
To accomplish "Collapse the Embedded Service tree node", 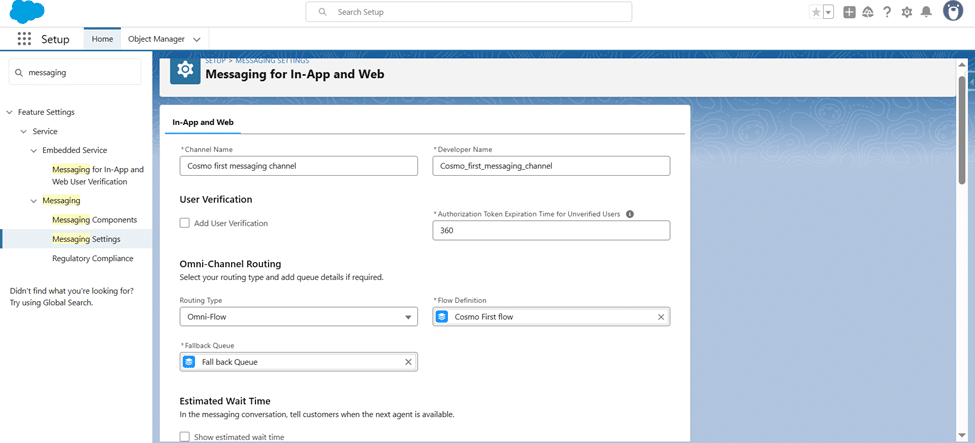I will tap(34, 151).
